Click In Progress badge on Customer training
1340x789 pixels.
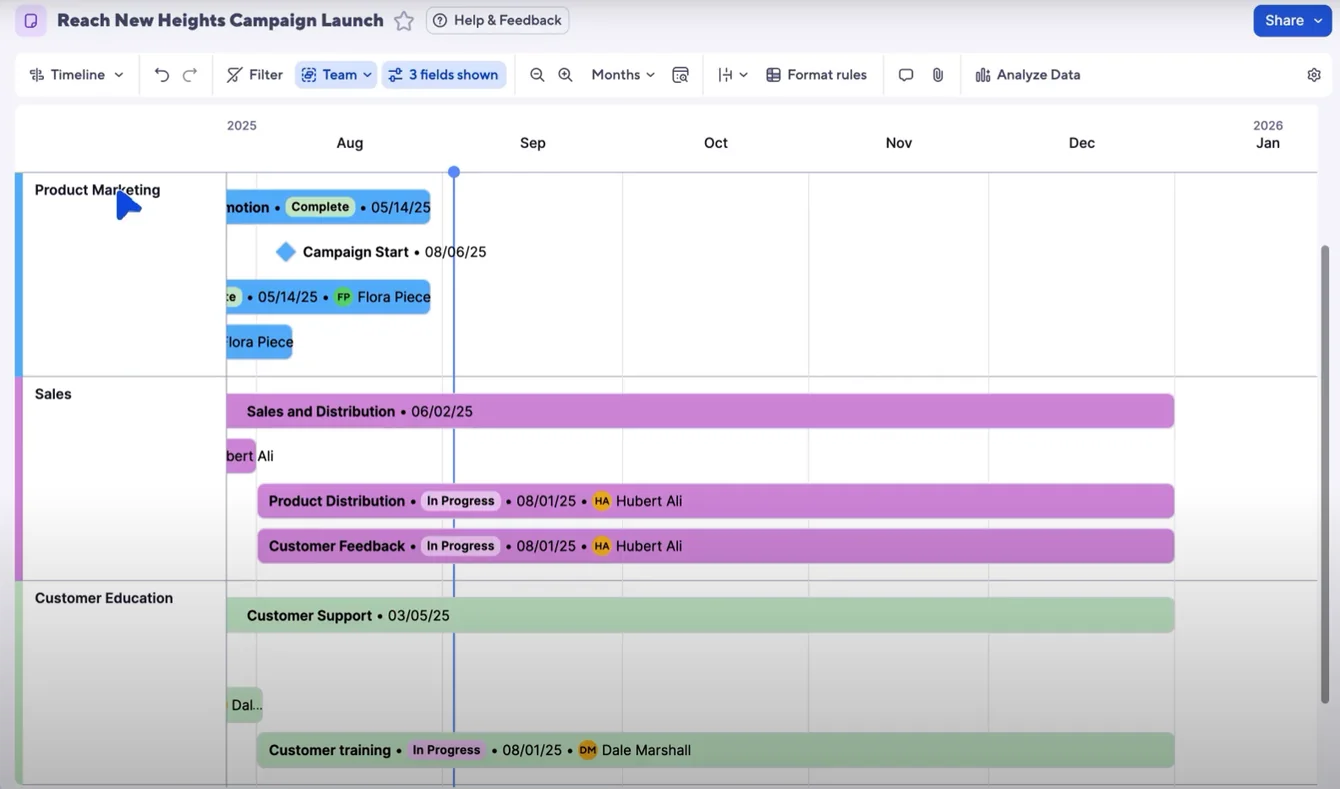click(x=446, y=750)
